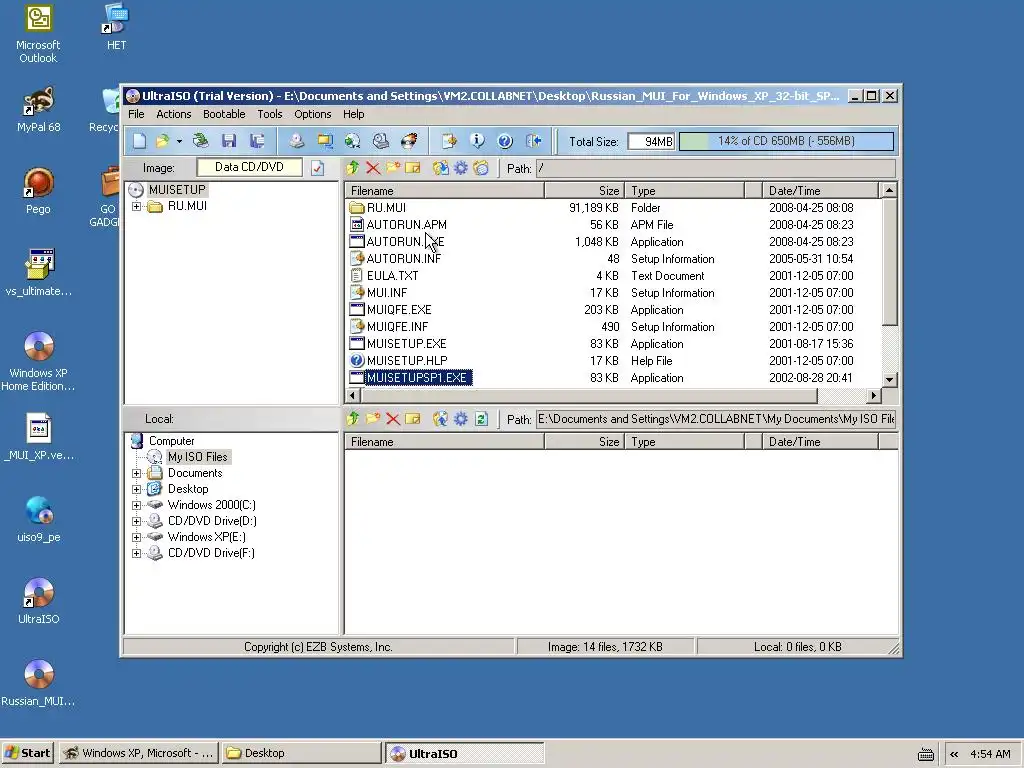This screenshot has height=768, width=1024.
Task: Click the Info bubble toolbar icon
Action: point(477,141)
